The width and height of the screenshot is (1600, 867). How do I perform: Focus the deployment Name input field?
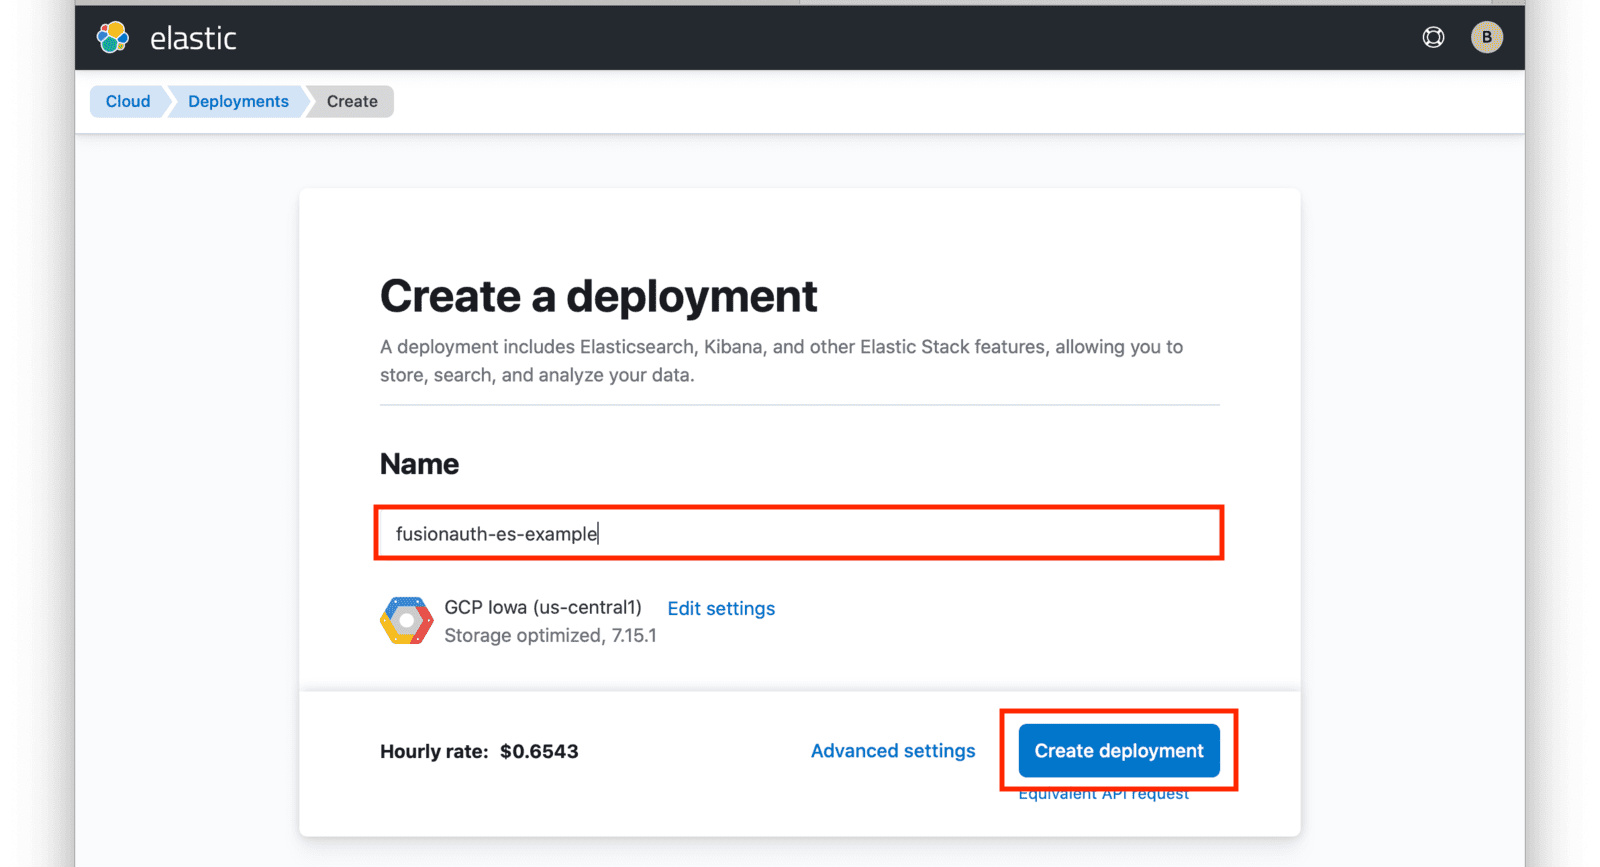799,533
